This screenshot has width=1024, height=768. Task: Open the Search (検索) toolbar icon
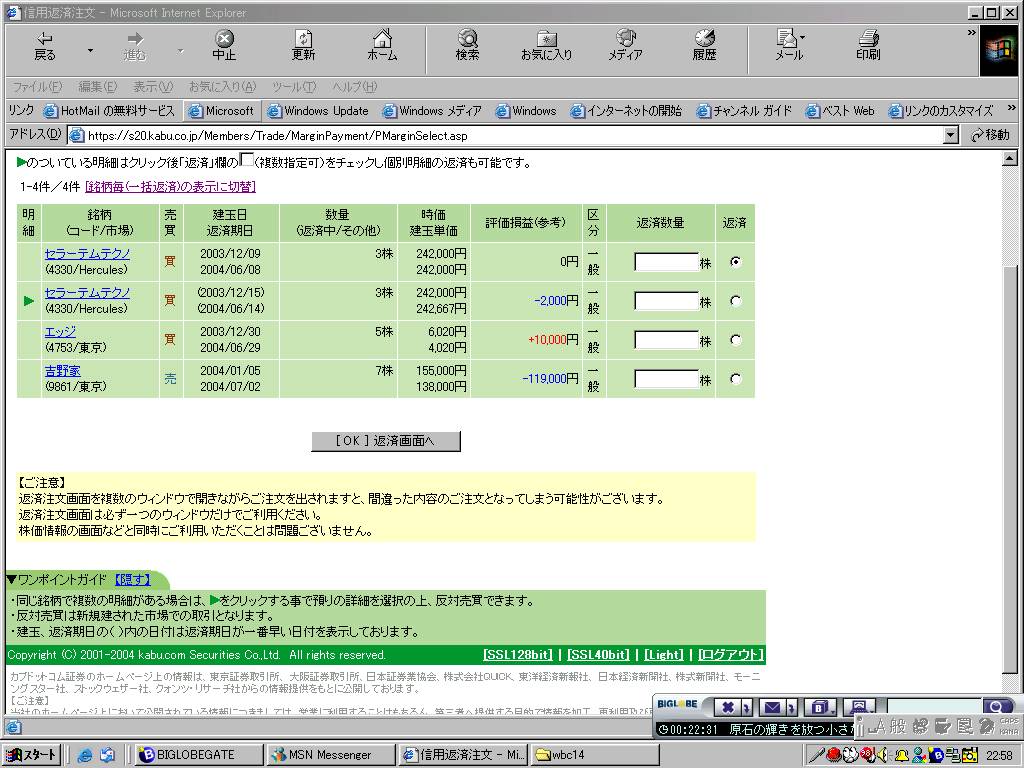[x=467, y=45]
